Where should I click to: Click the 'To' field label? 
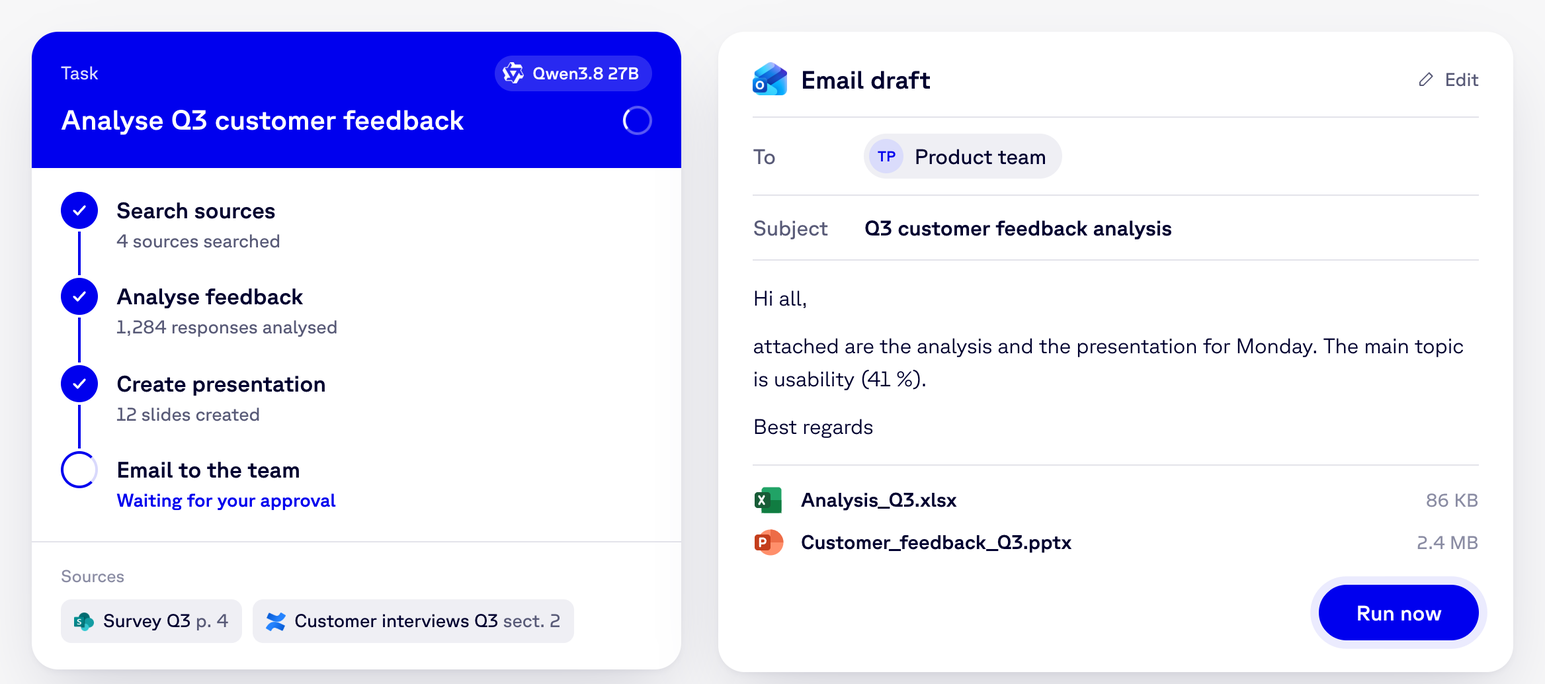tap(764, 157)
